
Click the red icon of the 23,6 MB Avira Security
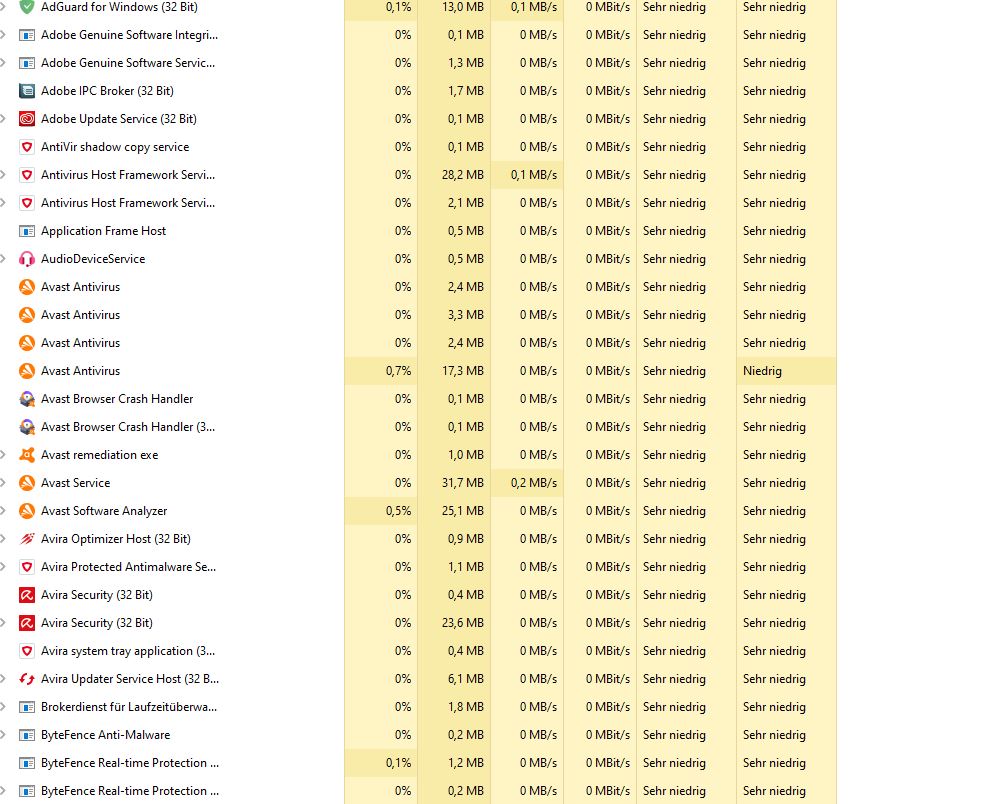pyautogui.click(x=27, y=622)
